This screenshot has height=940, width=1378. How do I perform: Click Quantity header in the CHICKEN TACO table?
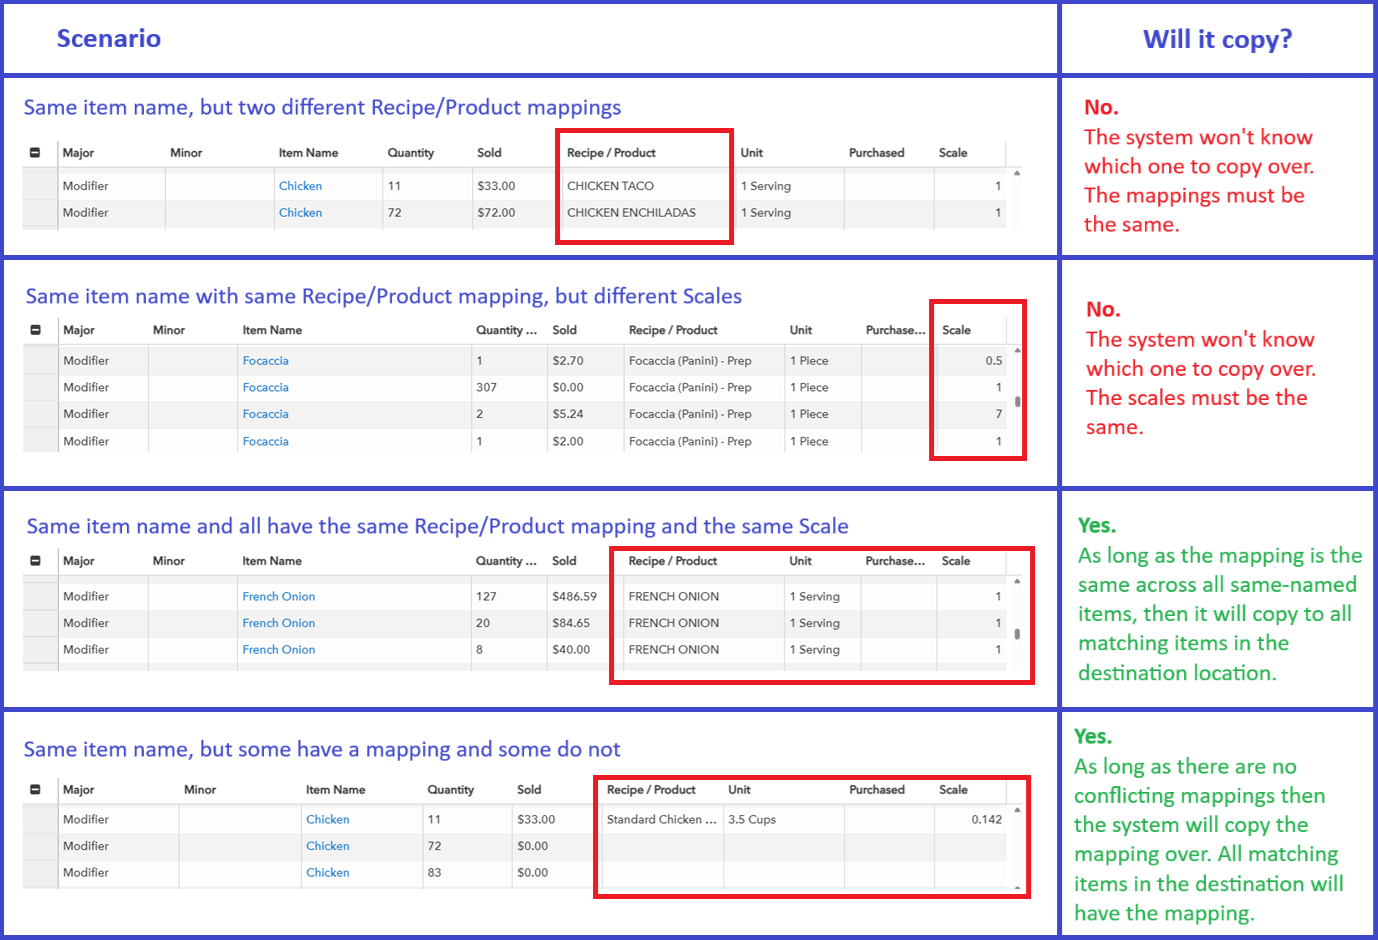click(x=411, y=153)
